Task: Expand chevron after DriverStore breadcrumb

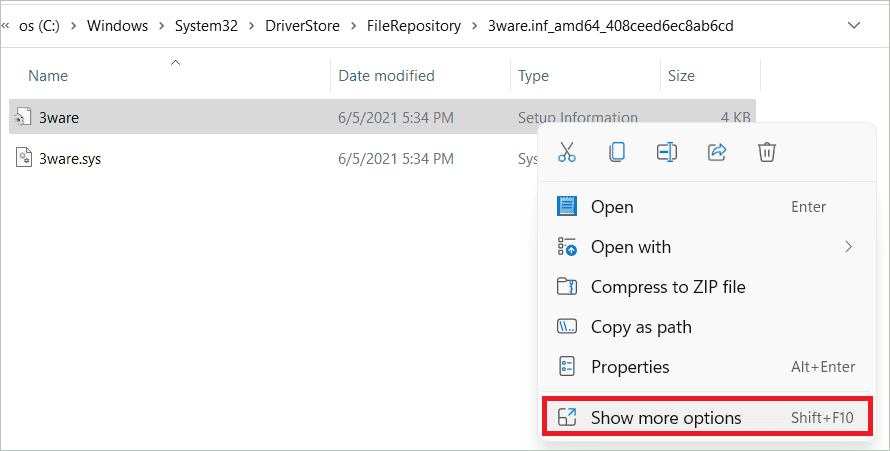Action: click(x=354, y=26)
